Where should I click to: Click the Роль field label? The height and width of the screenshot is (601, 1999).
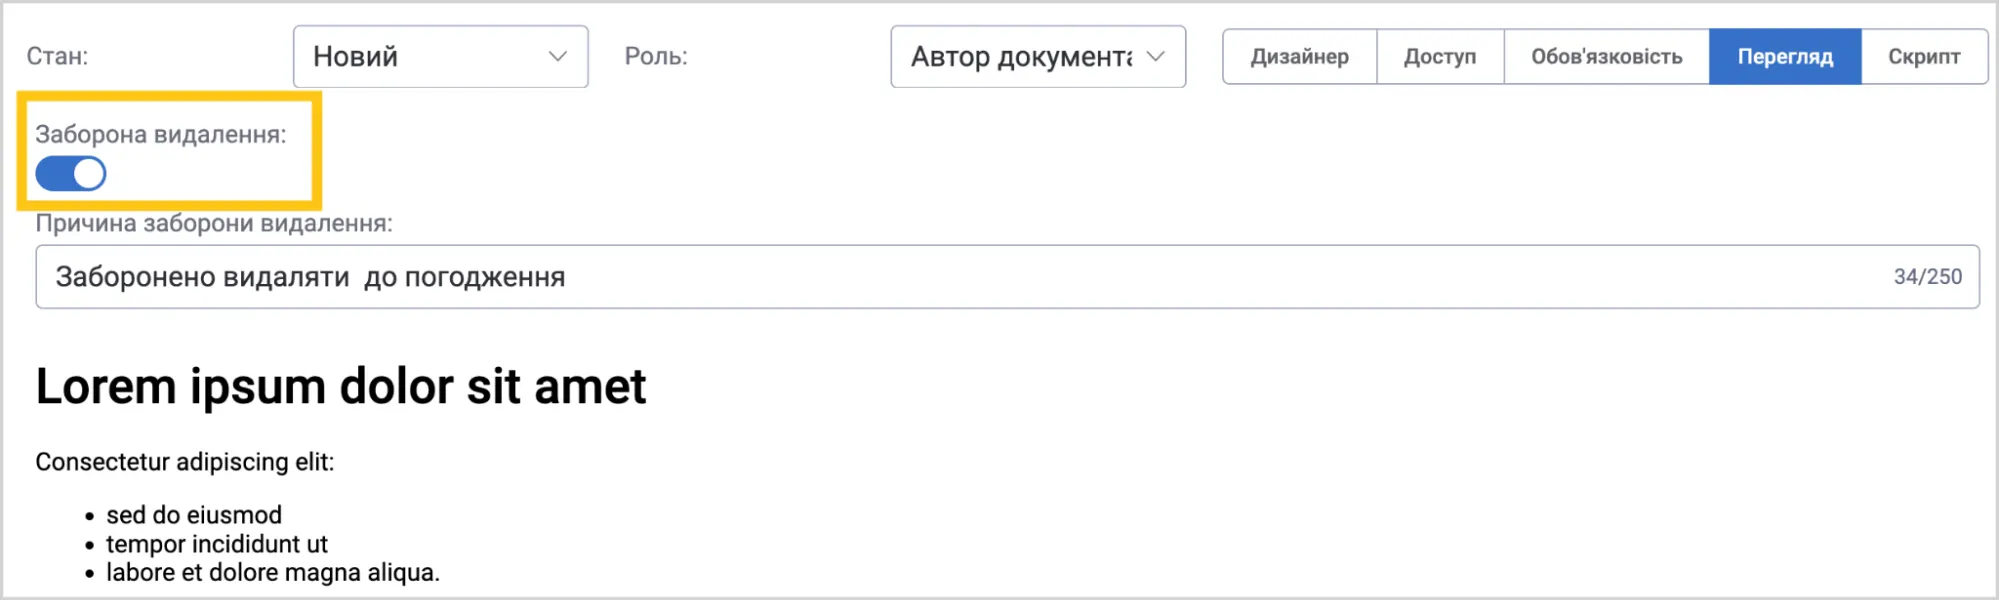pyautogui.click(x=656, y=57)
